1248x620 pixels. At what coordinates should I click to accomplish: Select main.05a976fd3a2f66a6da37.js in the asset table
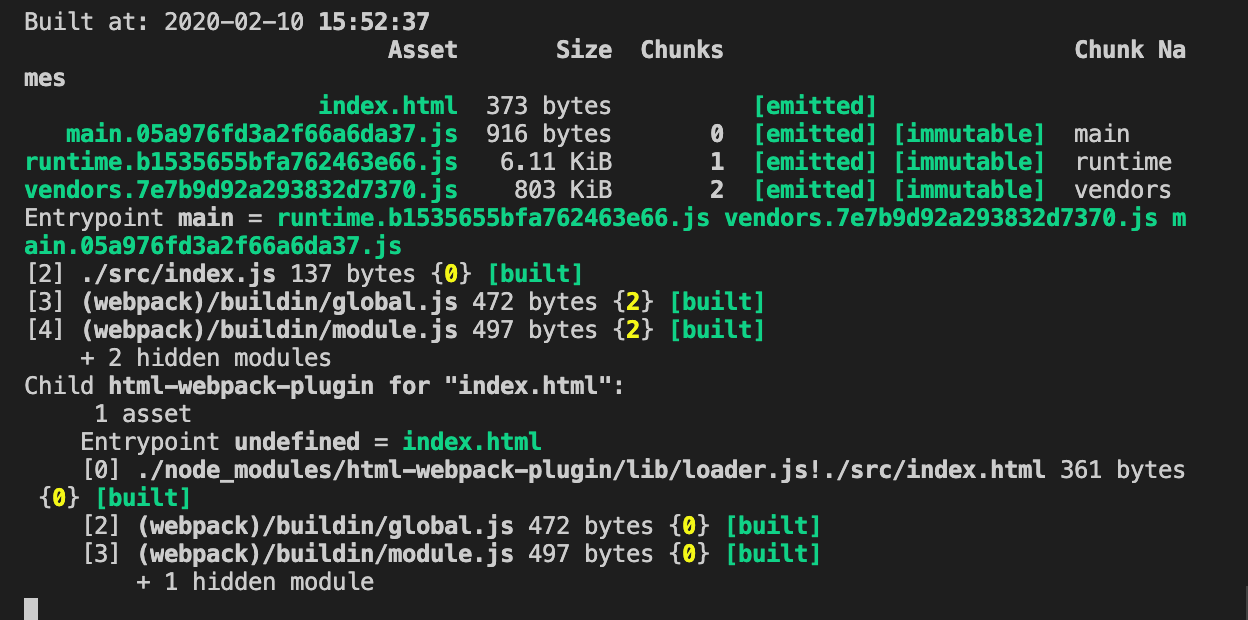[261, 133]
